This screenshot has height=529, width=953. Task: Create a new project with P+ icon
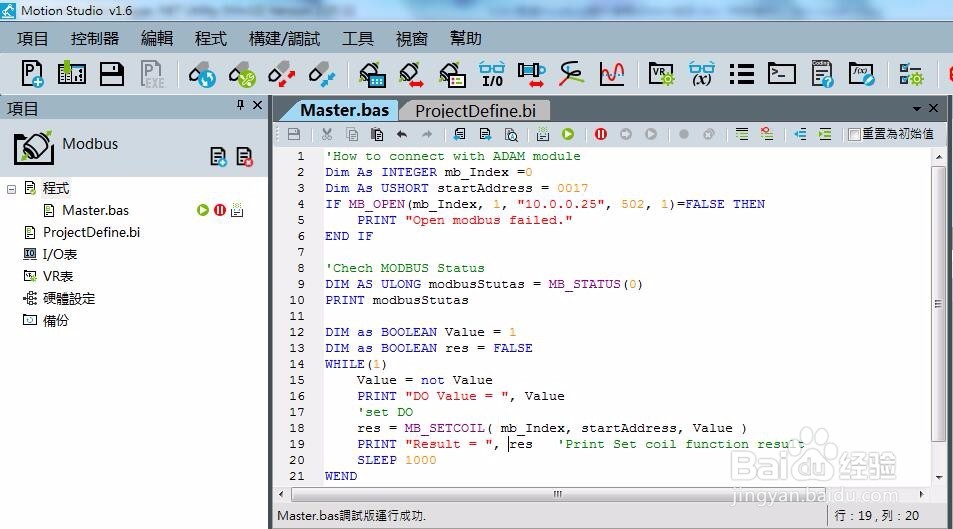tap(32, 74)
